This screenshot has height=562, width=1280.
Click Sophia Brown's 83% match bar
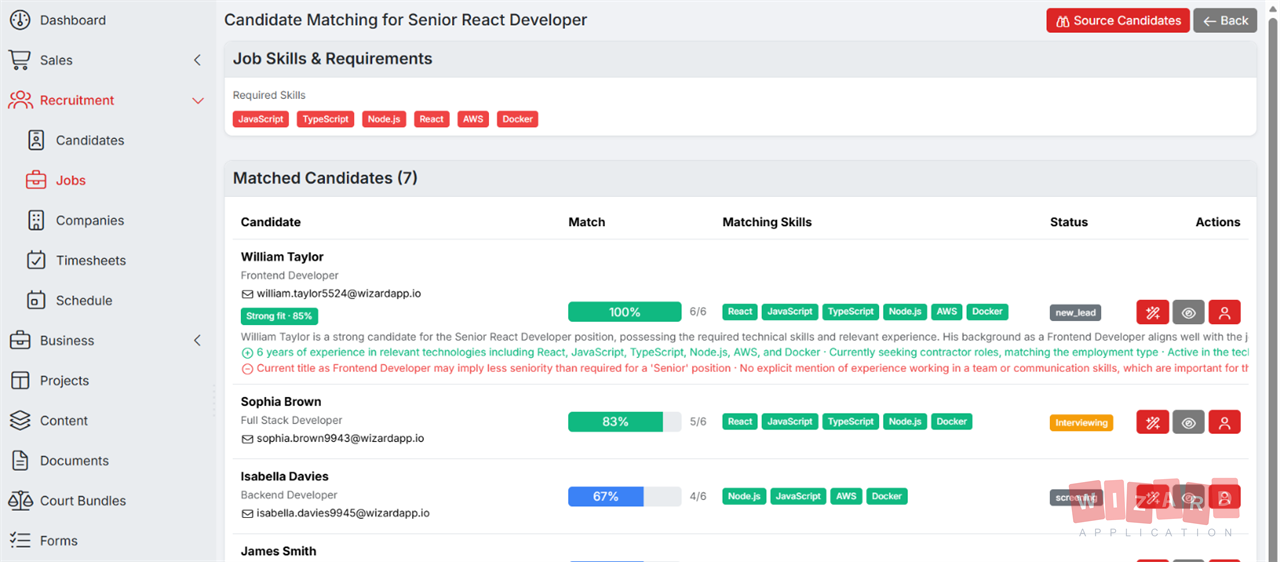pyautogui.click(x=625, y=422)
